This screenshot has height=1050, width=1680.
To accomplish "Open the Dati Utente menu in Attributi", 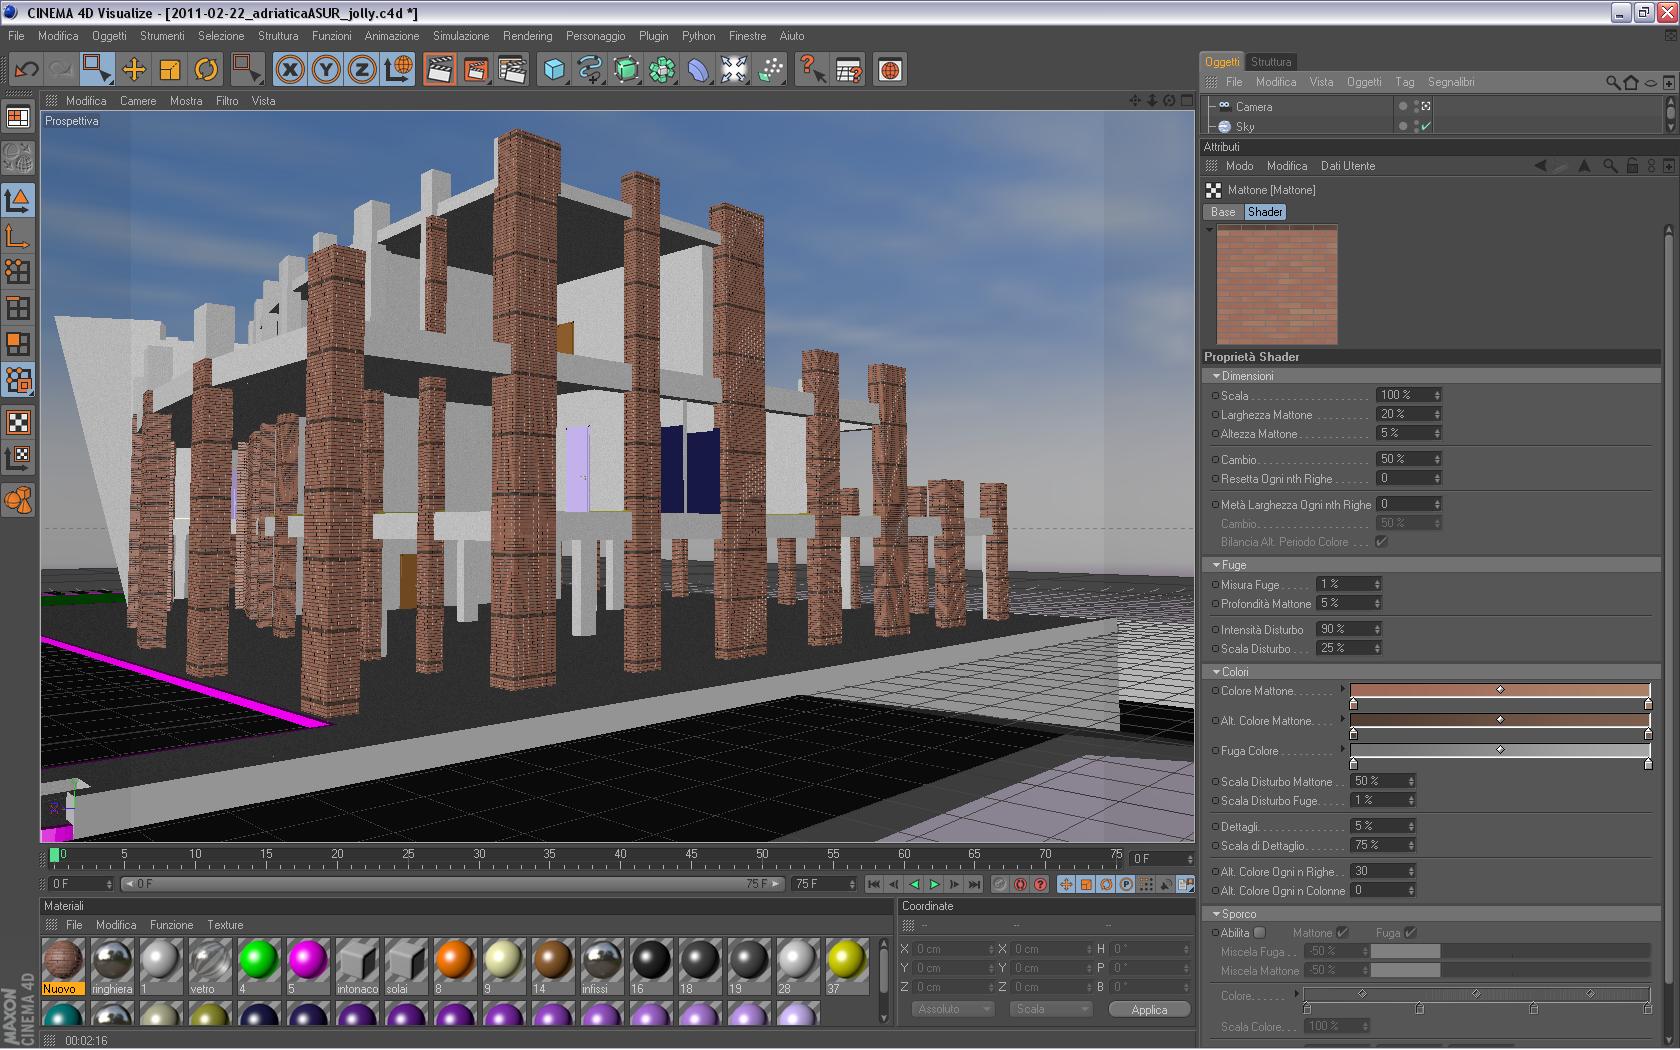I will tap(1347, 166).
